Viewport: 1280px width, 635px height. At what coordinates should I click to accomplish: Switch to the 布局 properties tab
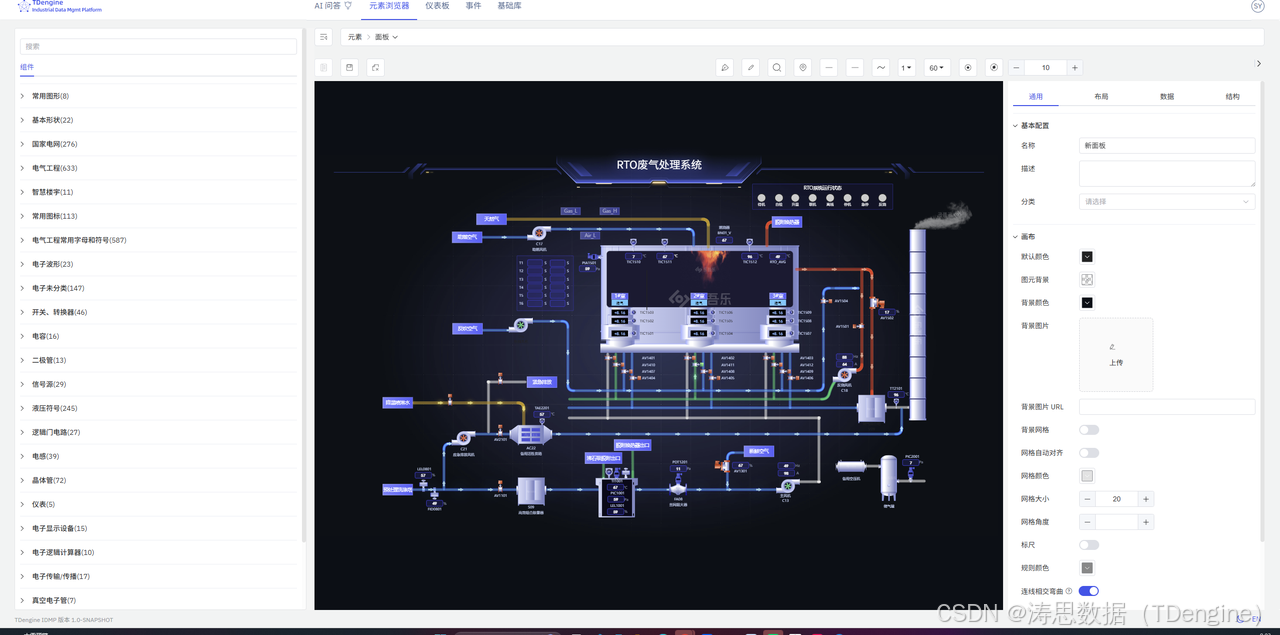pos(1101,97)
